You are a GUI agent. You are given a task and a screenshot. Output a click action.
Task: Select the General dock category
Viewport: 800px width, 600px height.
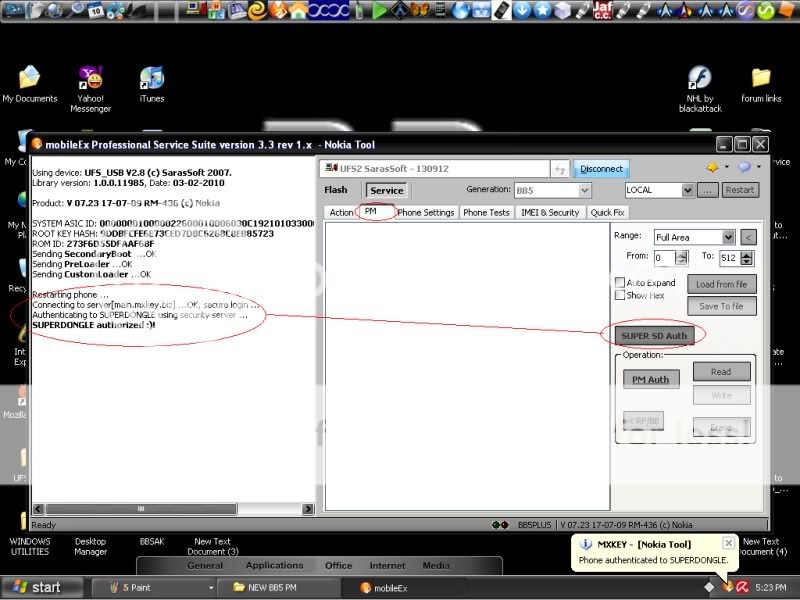coord(205,565)
